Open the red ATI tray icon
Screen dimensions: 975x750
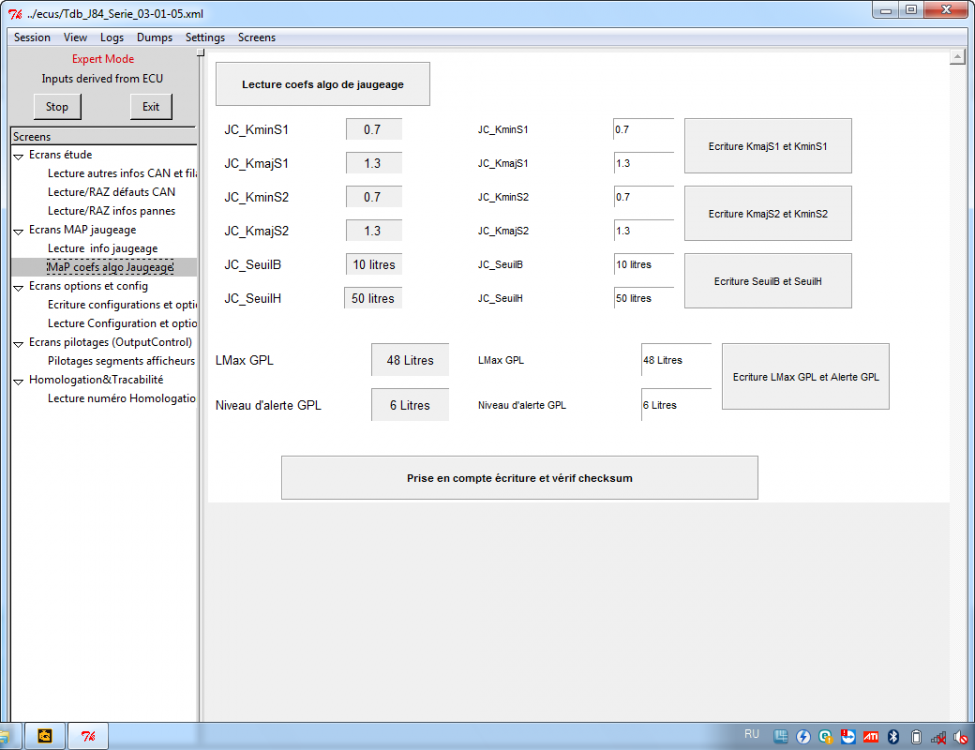871,737
